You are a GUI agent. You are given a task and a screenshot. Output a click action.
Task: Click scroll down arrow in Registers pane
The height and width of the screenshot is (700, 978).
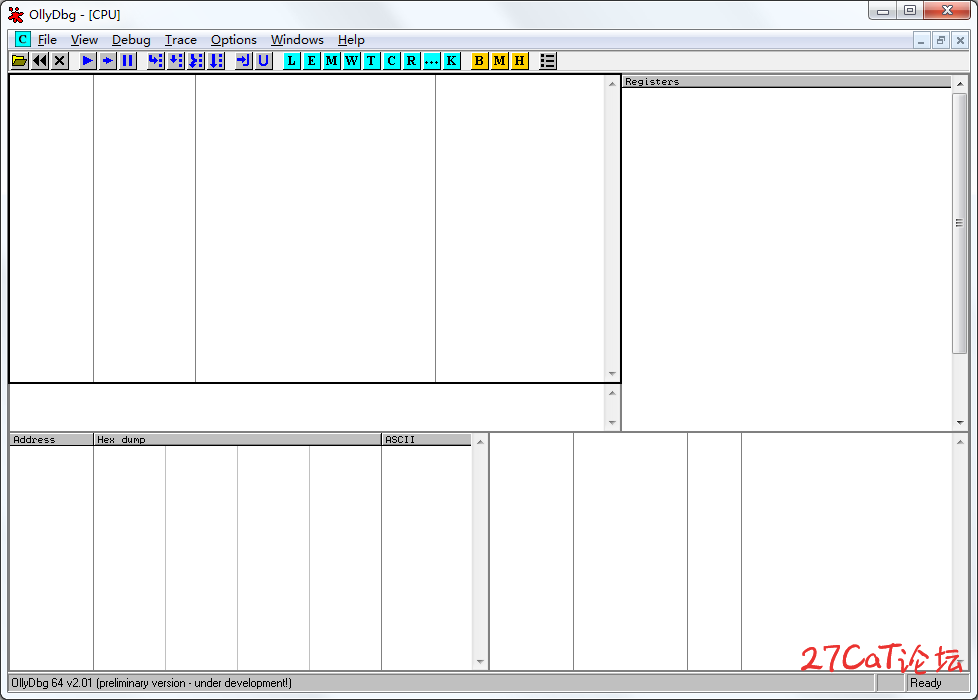point(960,422)
